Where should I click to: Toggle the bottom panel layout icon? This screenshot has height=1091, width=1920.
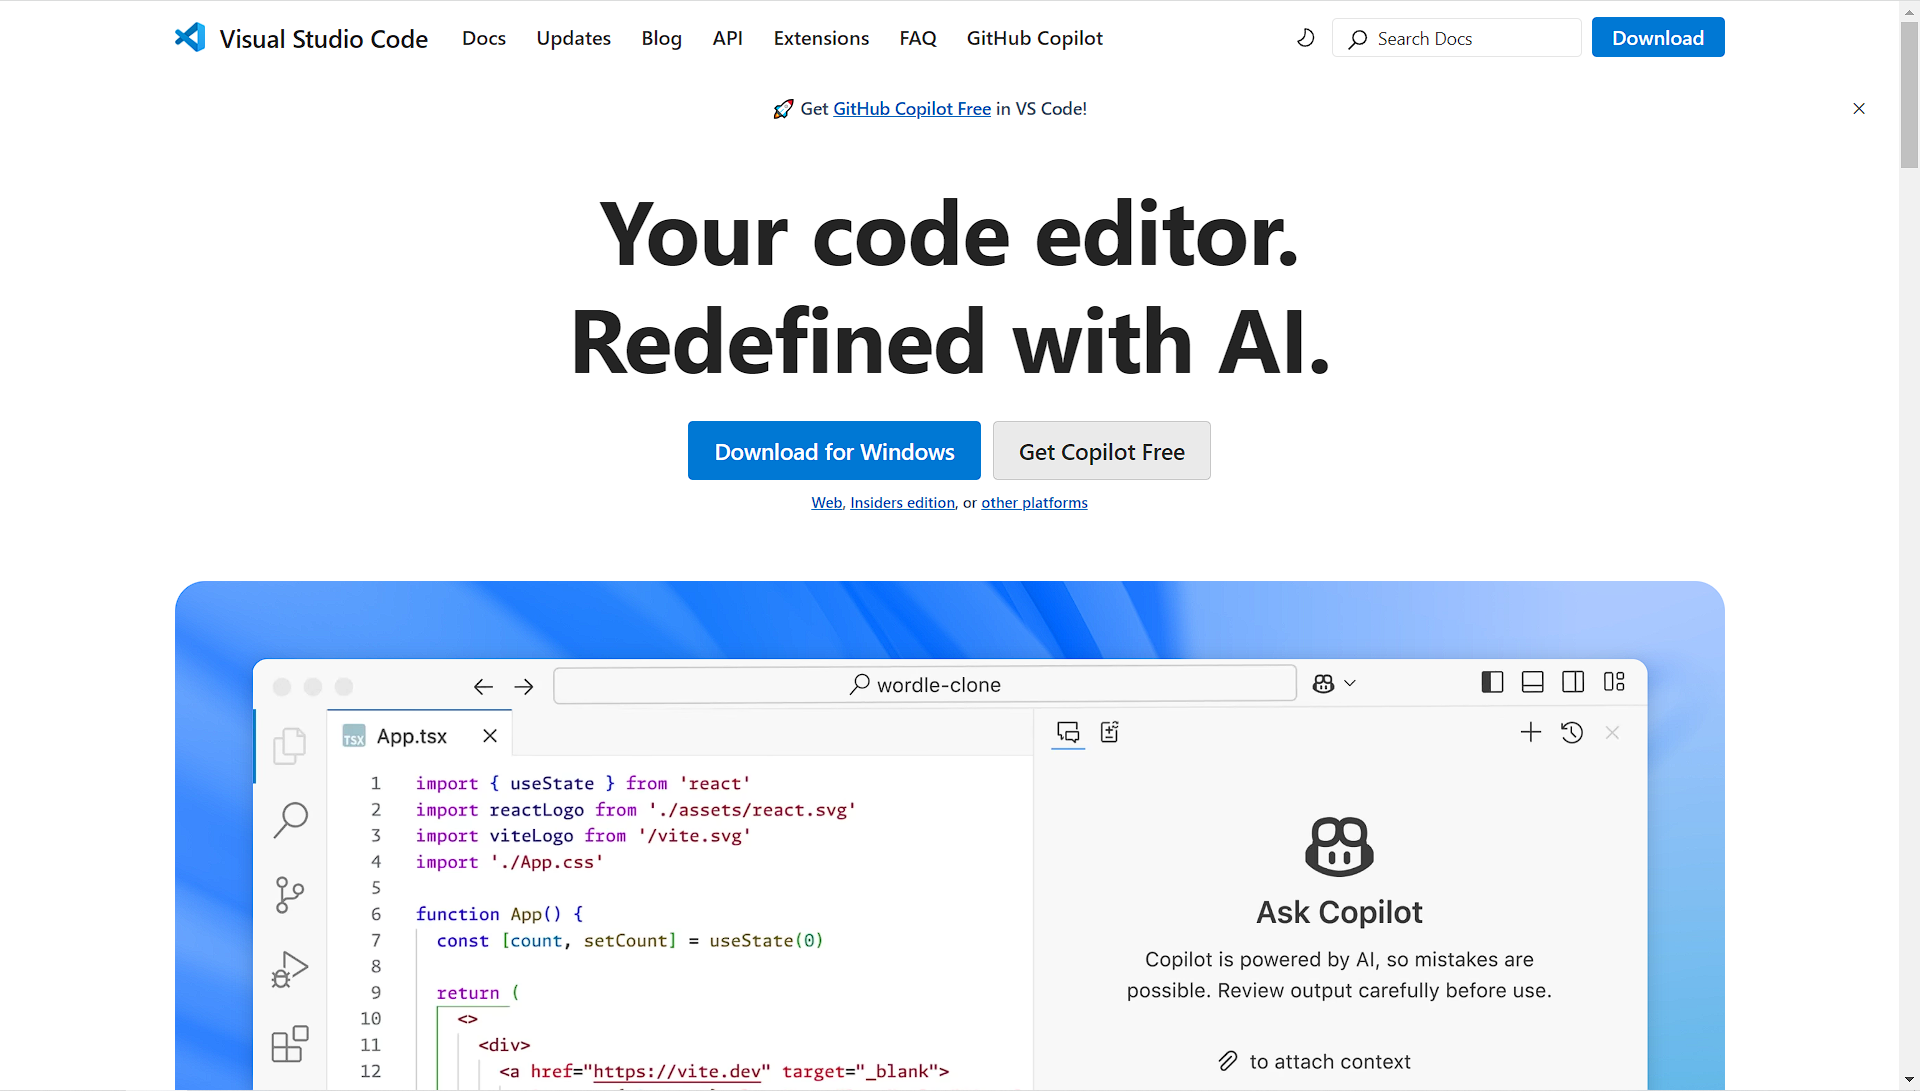(1532, 683)
